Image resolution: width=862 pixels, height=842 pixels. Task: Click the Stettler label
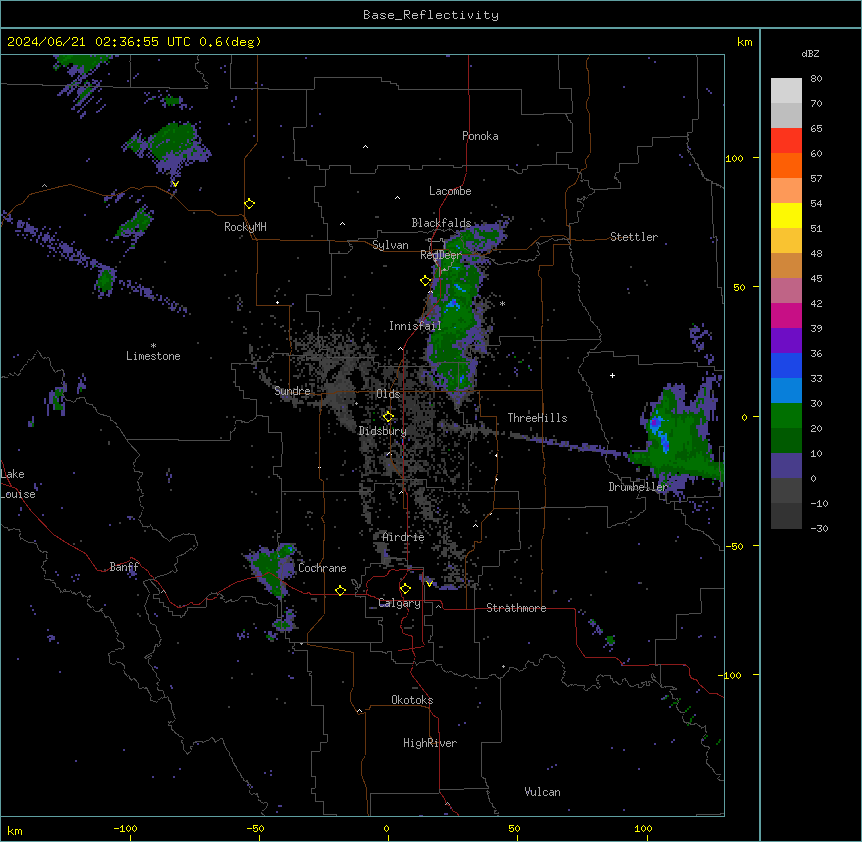pyautogui.click(x=634, y=237)
